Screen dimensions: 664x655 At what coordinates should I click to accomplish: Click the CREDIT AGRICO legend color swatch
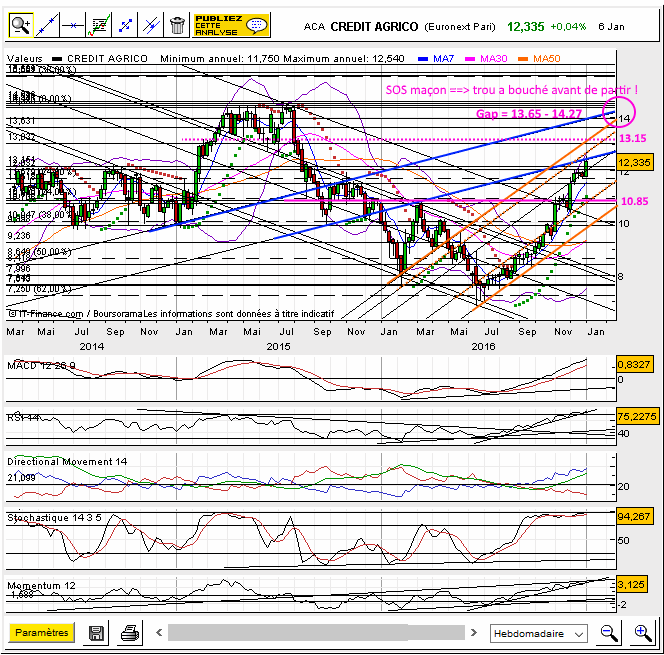pyautogui.click(x=57, y=59)
